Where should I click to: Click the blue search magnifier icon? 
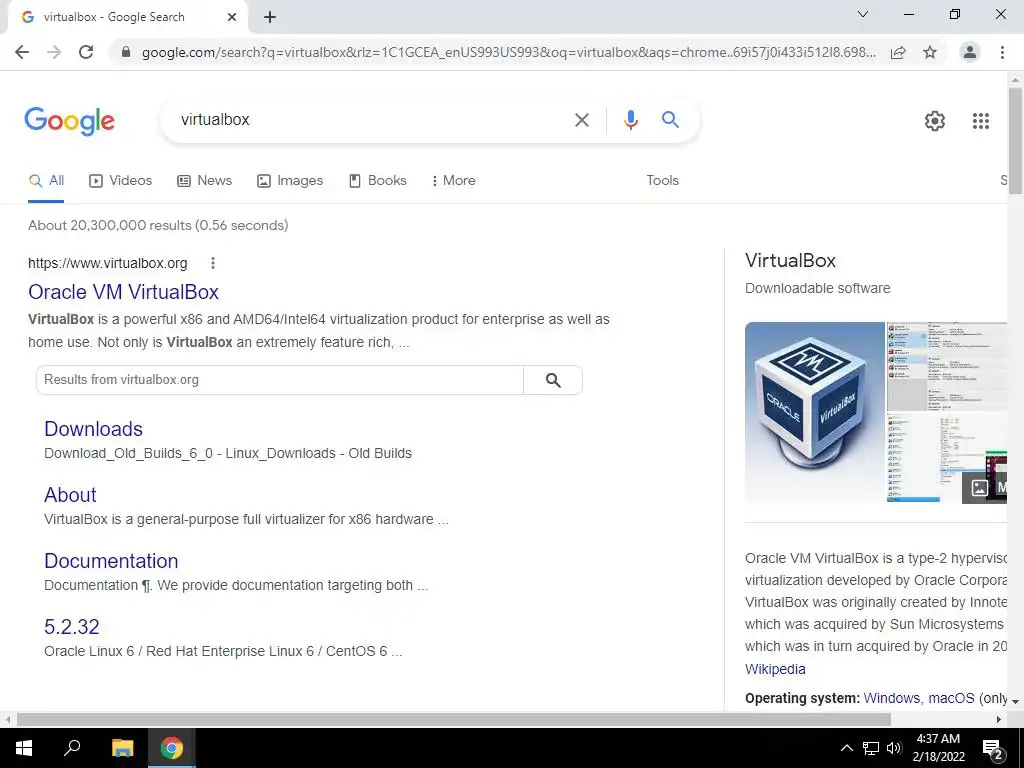pyautogui.click(x=670, y=120)
